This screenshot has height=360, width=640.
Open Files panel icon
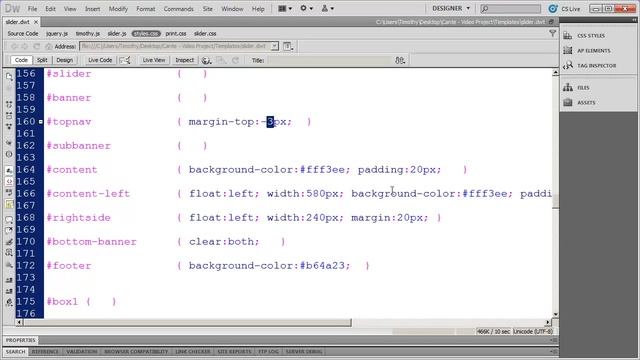coord(568,87)
